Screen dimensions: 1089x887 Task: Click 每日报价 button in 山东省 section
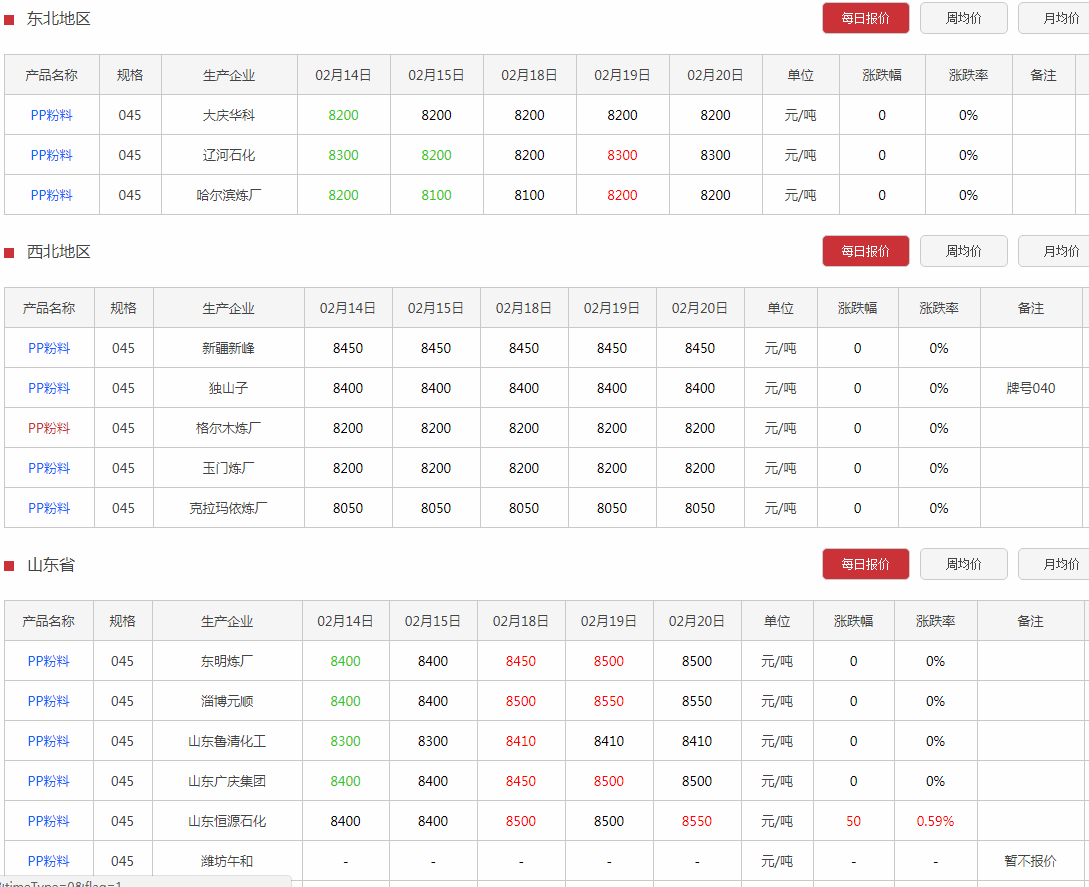[865, 564]
